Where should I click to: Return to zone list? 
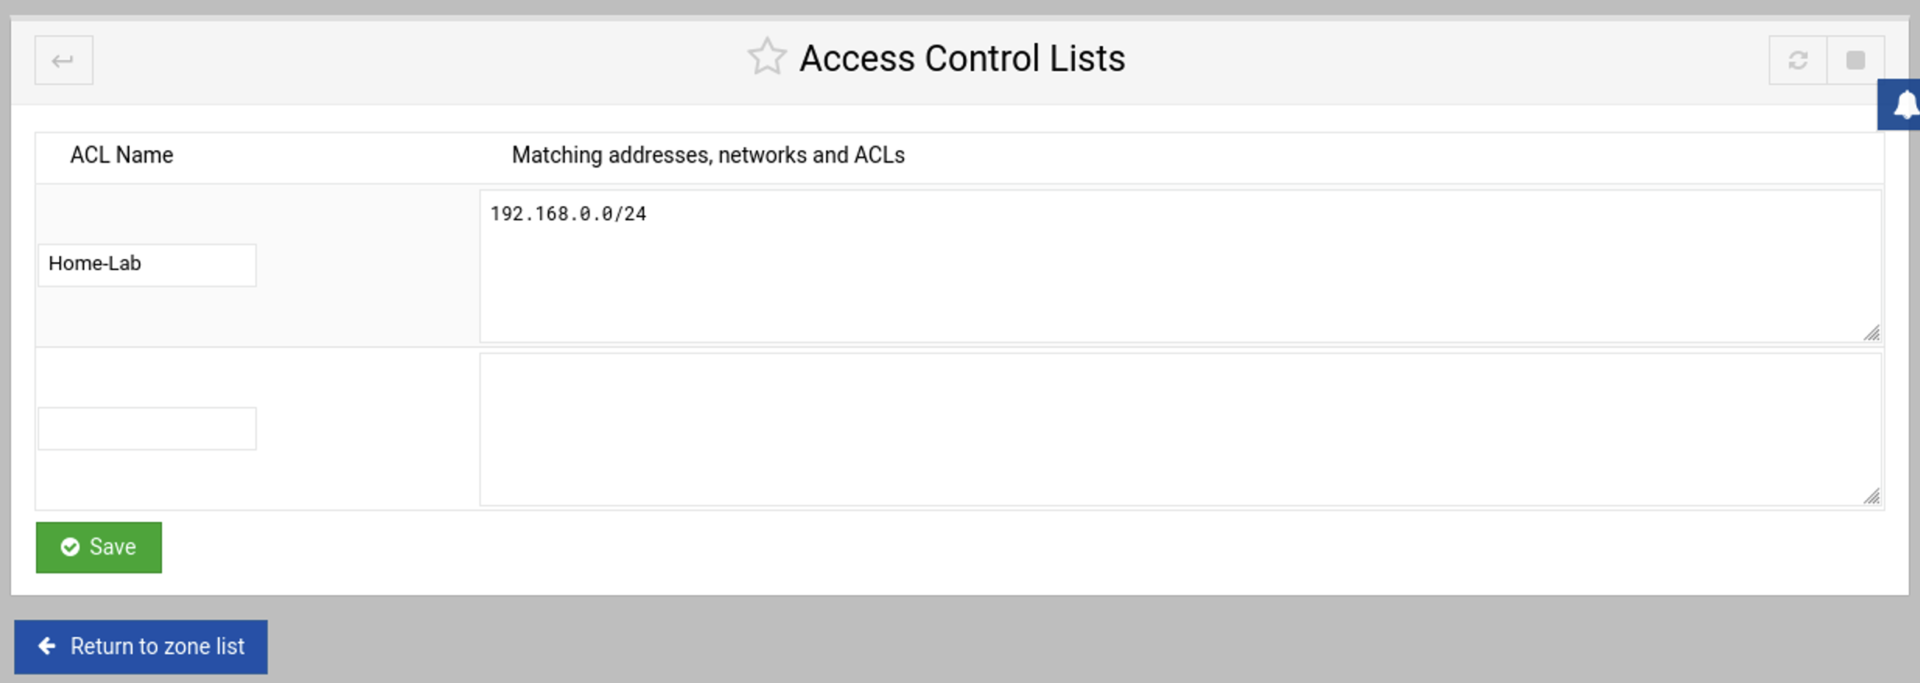141,646
